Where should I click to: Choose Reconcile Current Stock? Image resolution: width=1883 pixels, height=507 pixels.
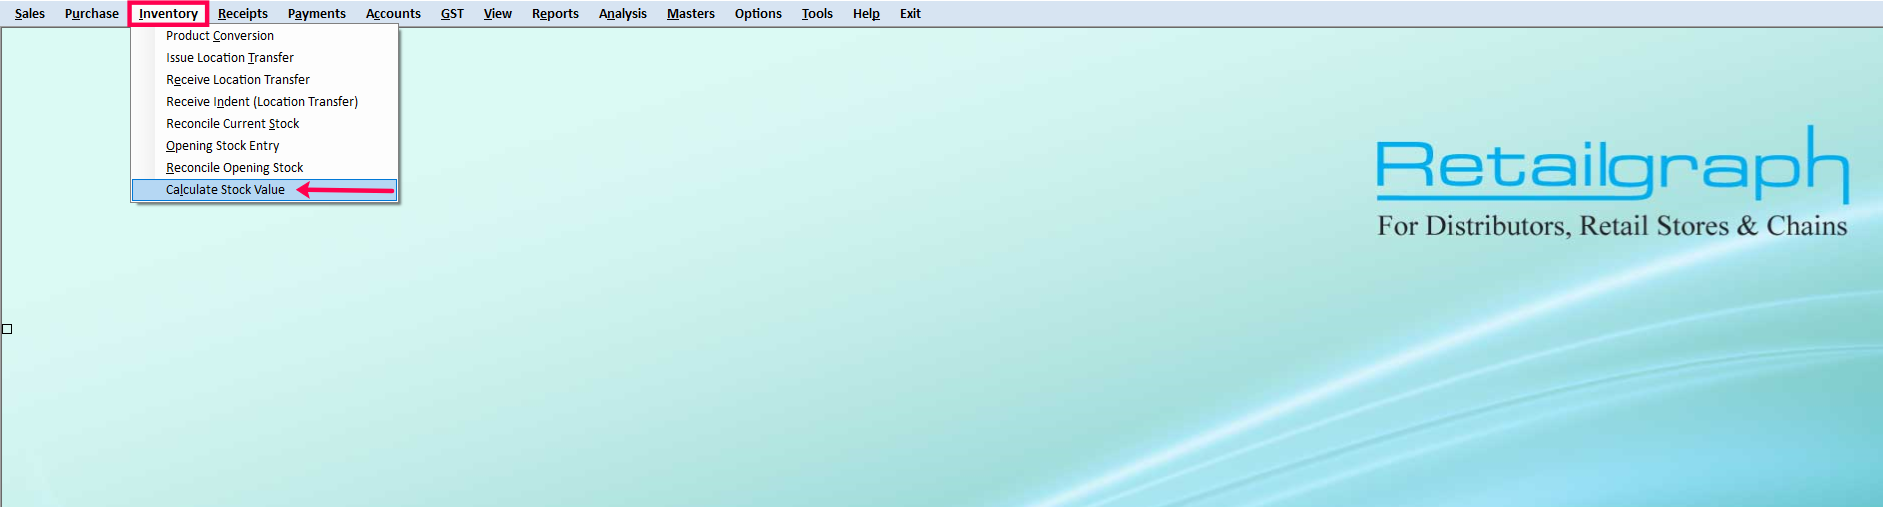[265, 124]
